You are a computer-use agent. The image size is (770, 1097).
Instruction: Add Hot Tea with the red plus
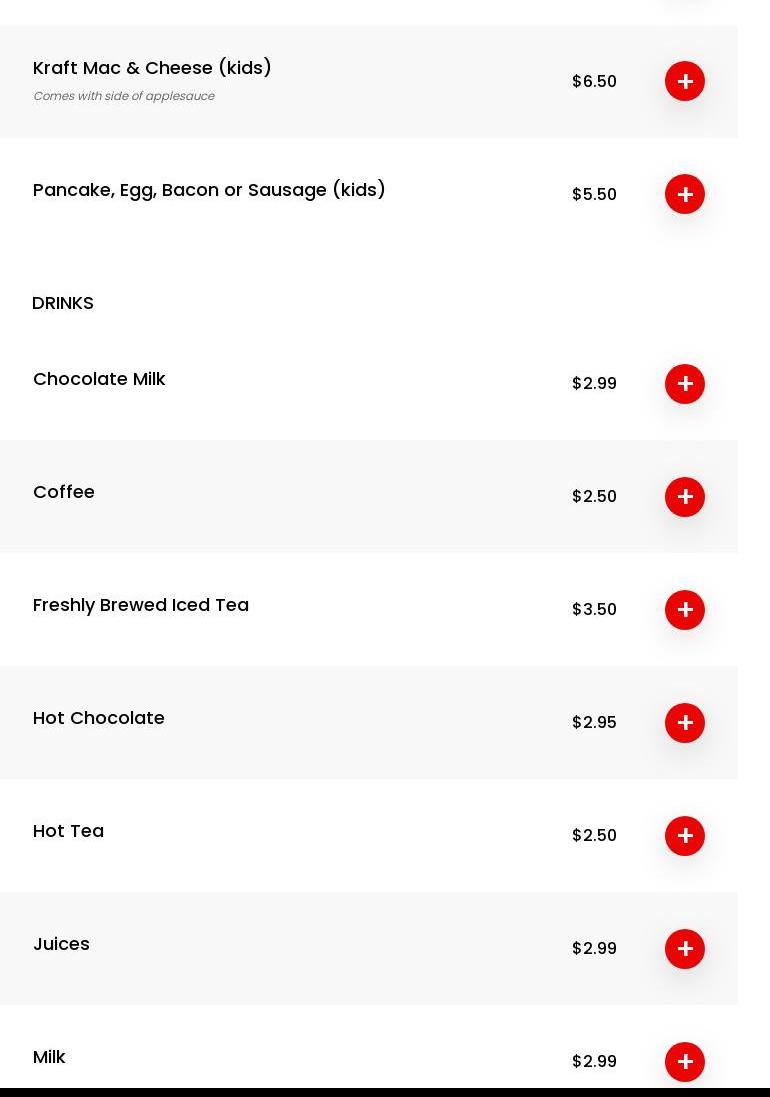tap(685, 836)
